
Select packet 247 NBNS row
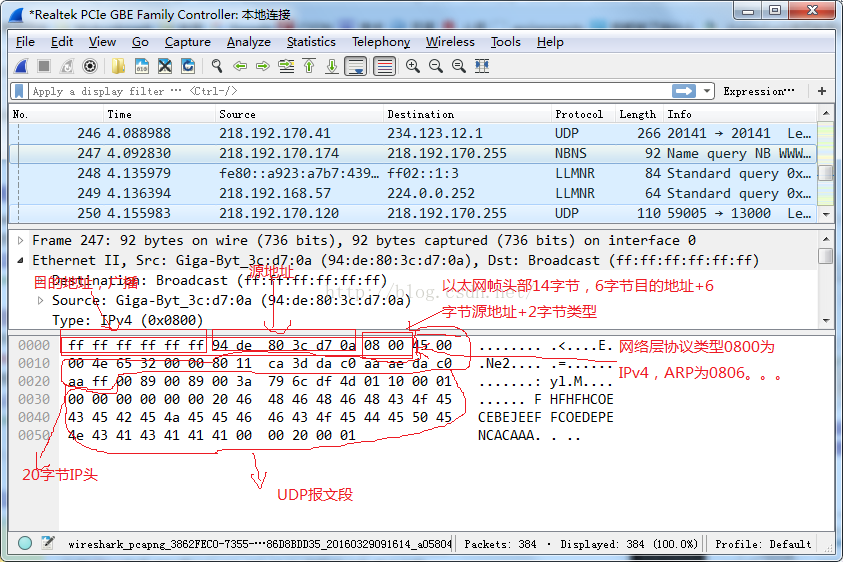[x=413, y=153]
